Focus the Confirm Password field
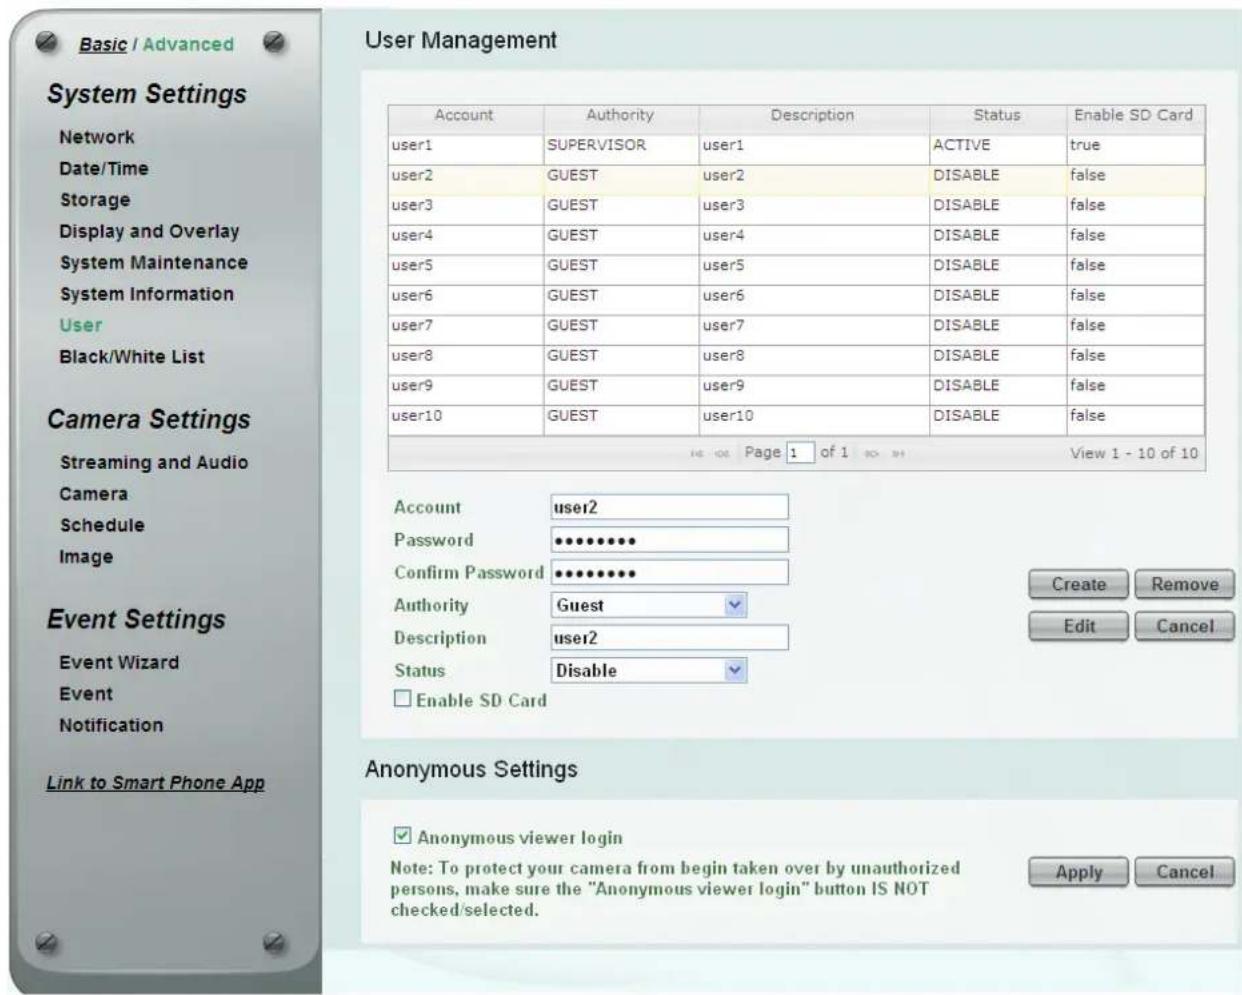Viewport: 1242px width, 995px height. tap(669, 572)
